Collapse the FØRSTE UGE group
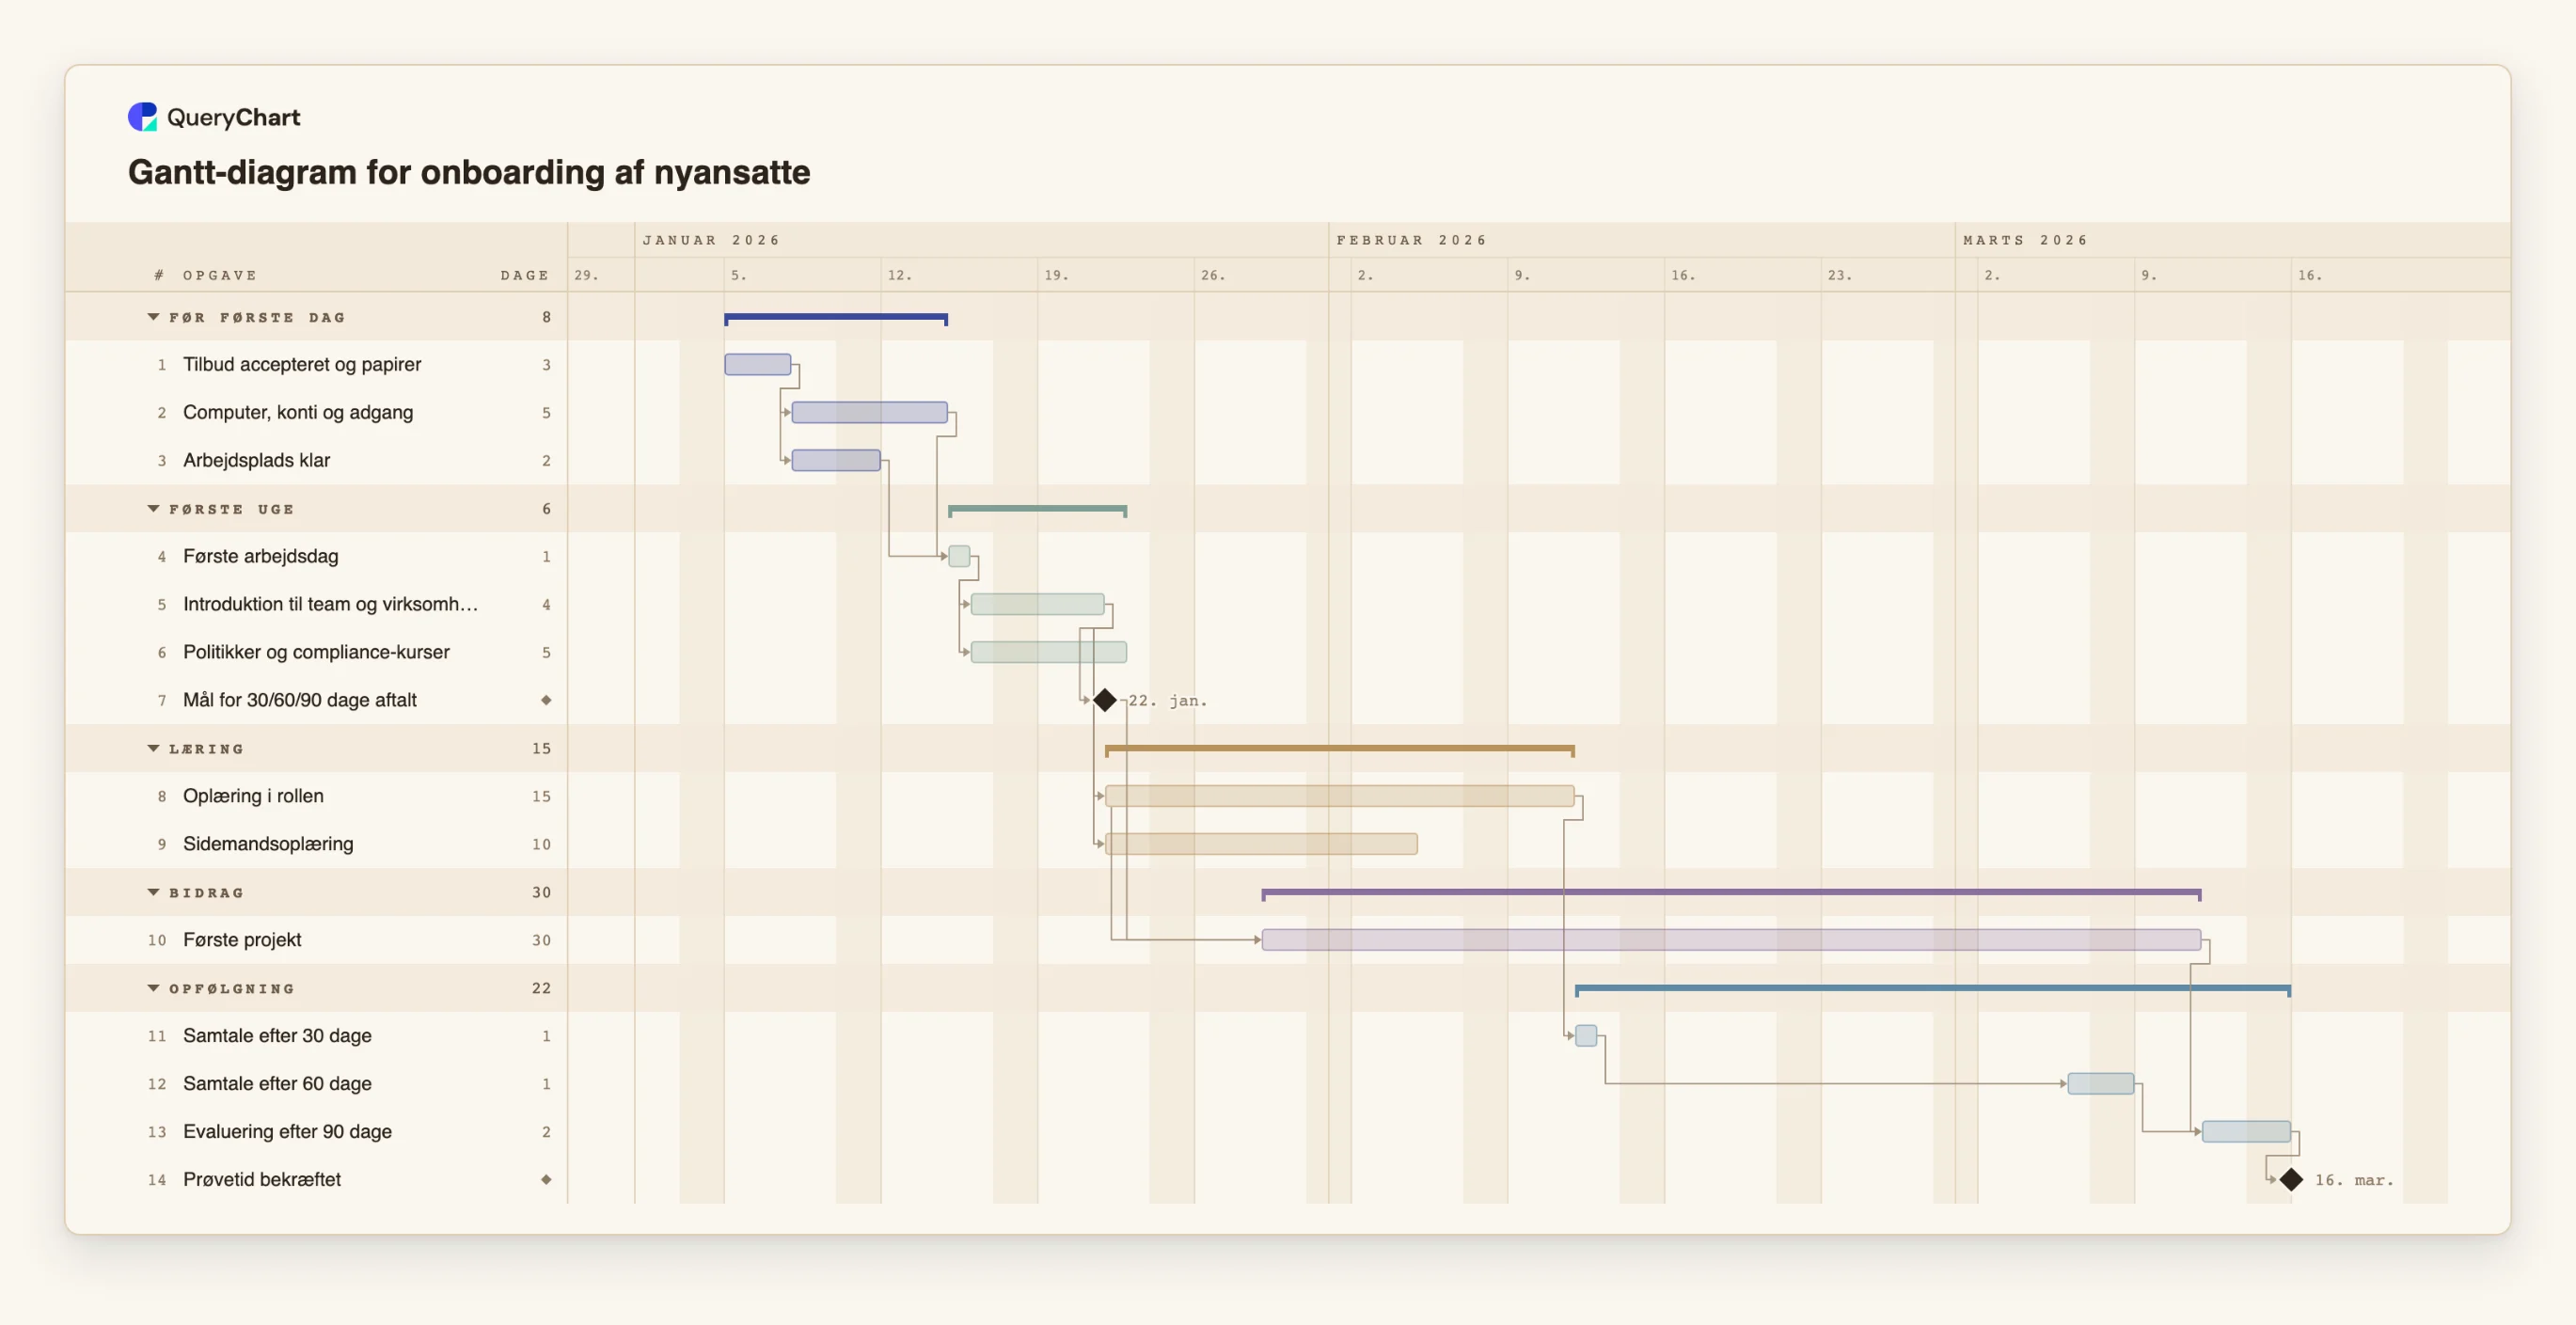The image size is (2576, 1325). pos(153,509)
